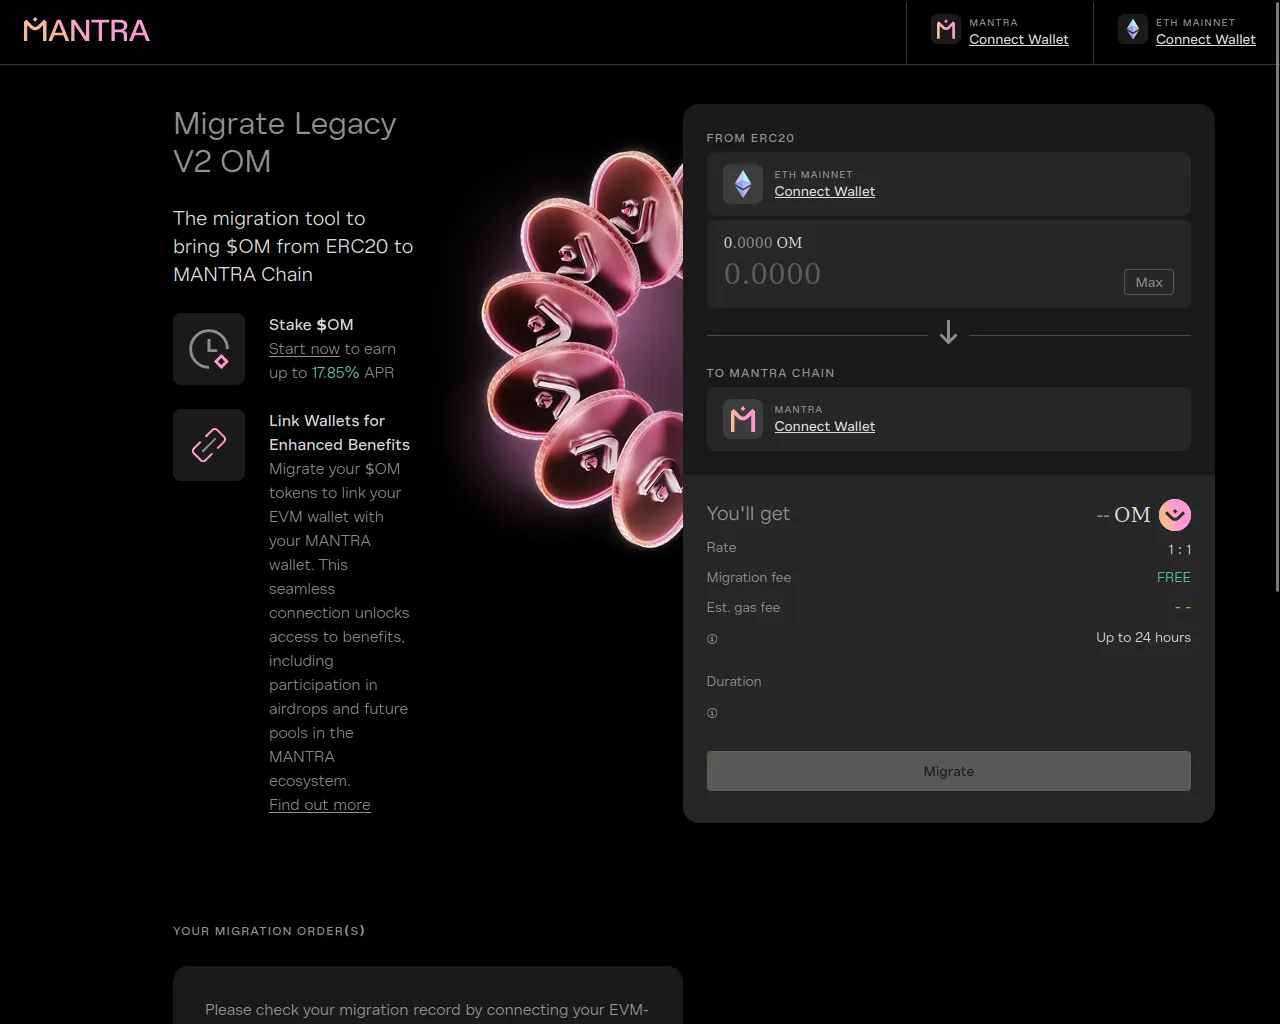
Task: Click the down arrow between From and To
Action: [x=948, y=334]
